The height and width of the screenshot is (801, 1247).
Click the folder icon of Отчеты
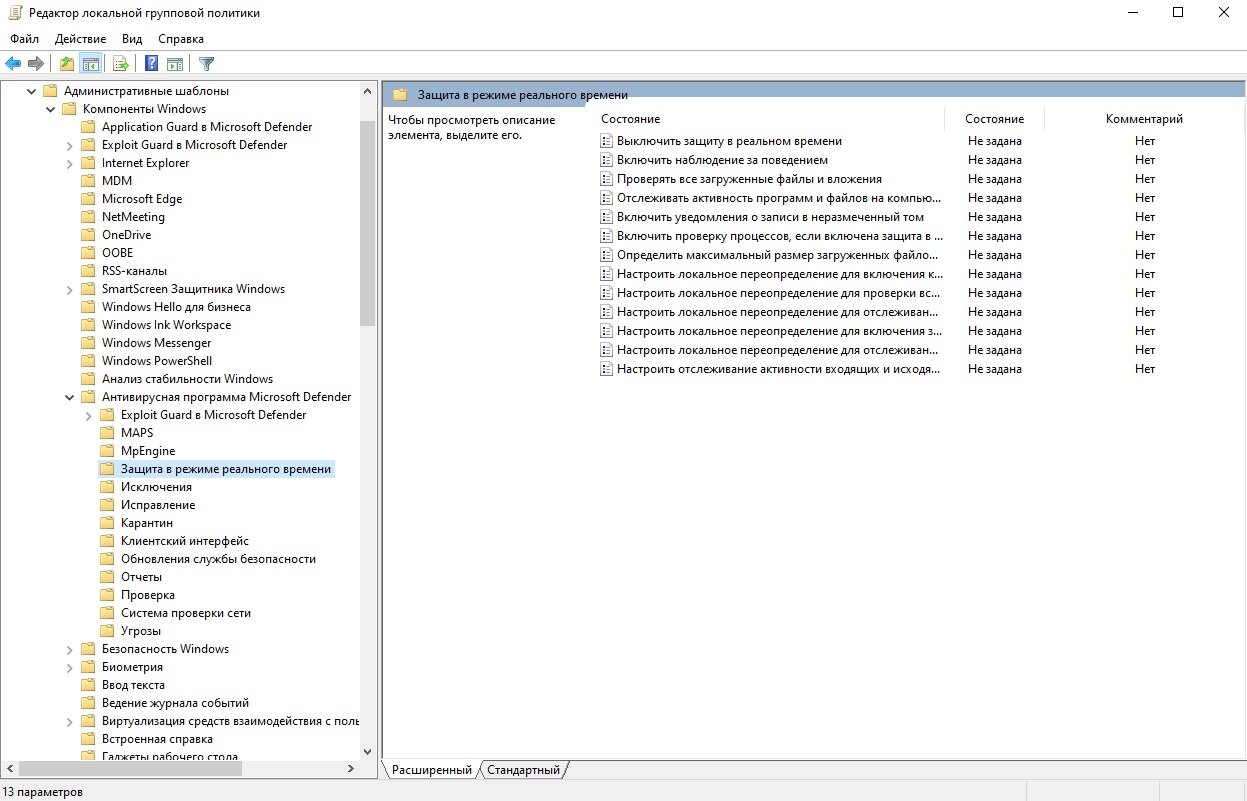[108, 577]
